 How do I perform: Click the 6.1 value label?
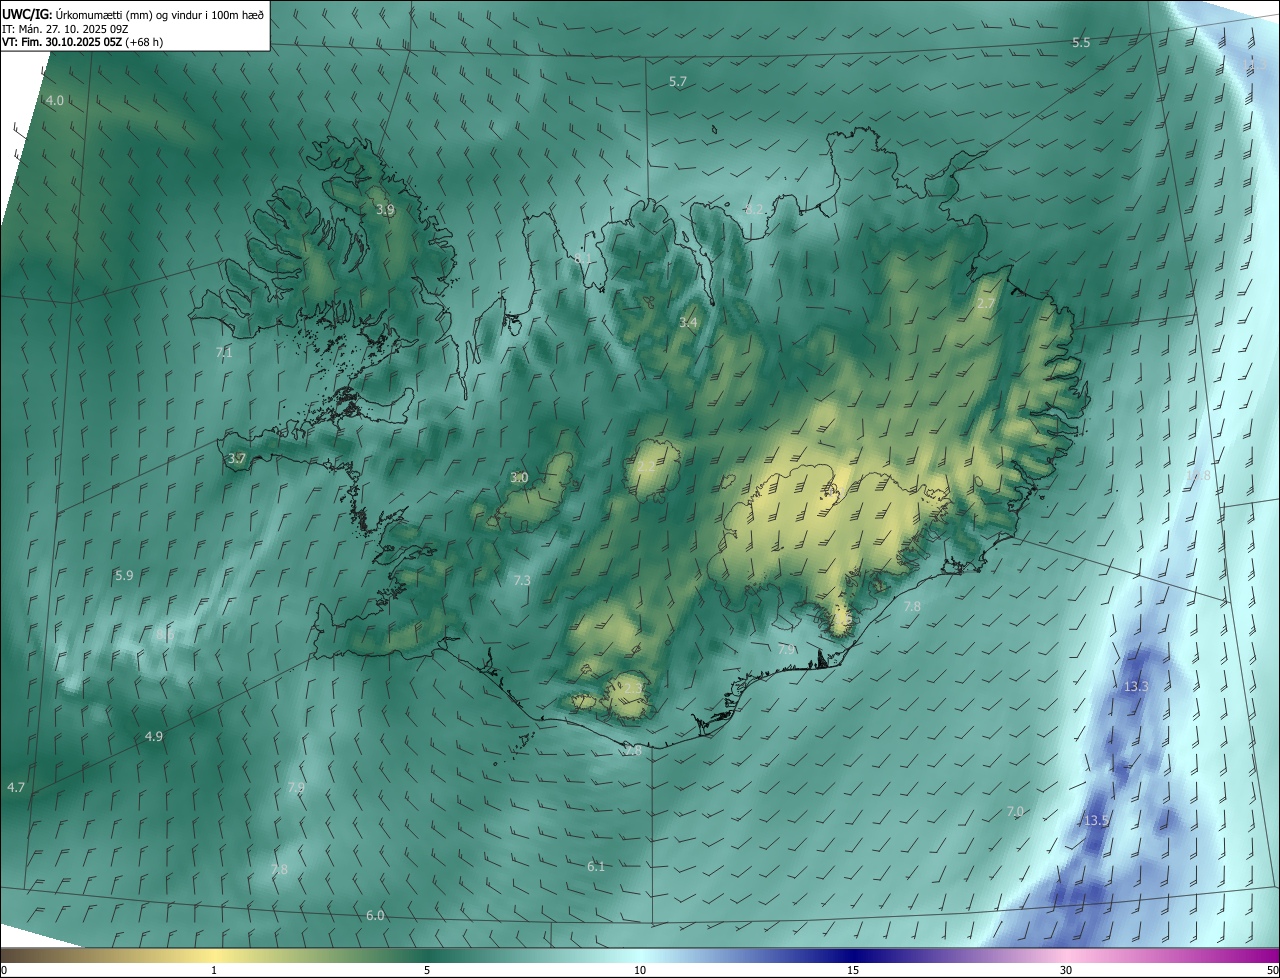(x=596, y=867)
